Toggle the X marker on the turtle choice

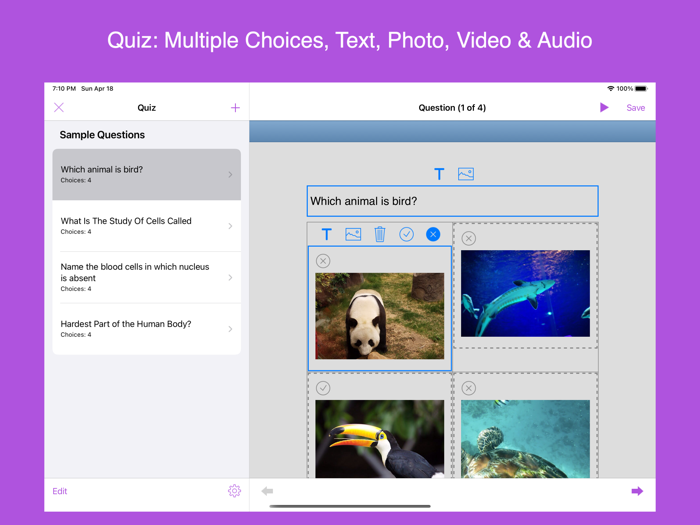(x=469, y=388)
